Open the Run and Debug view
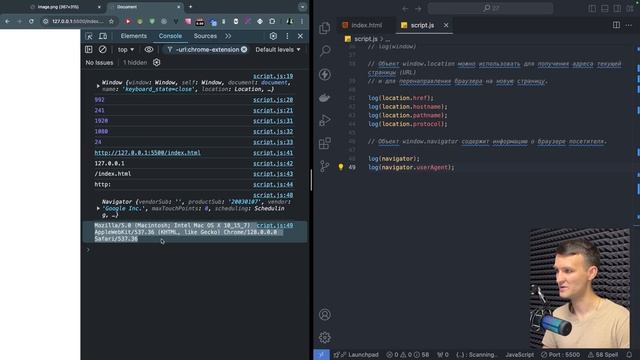This screenshot has width=640, height=360. (325, 120)
